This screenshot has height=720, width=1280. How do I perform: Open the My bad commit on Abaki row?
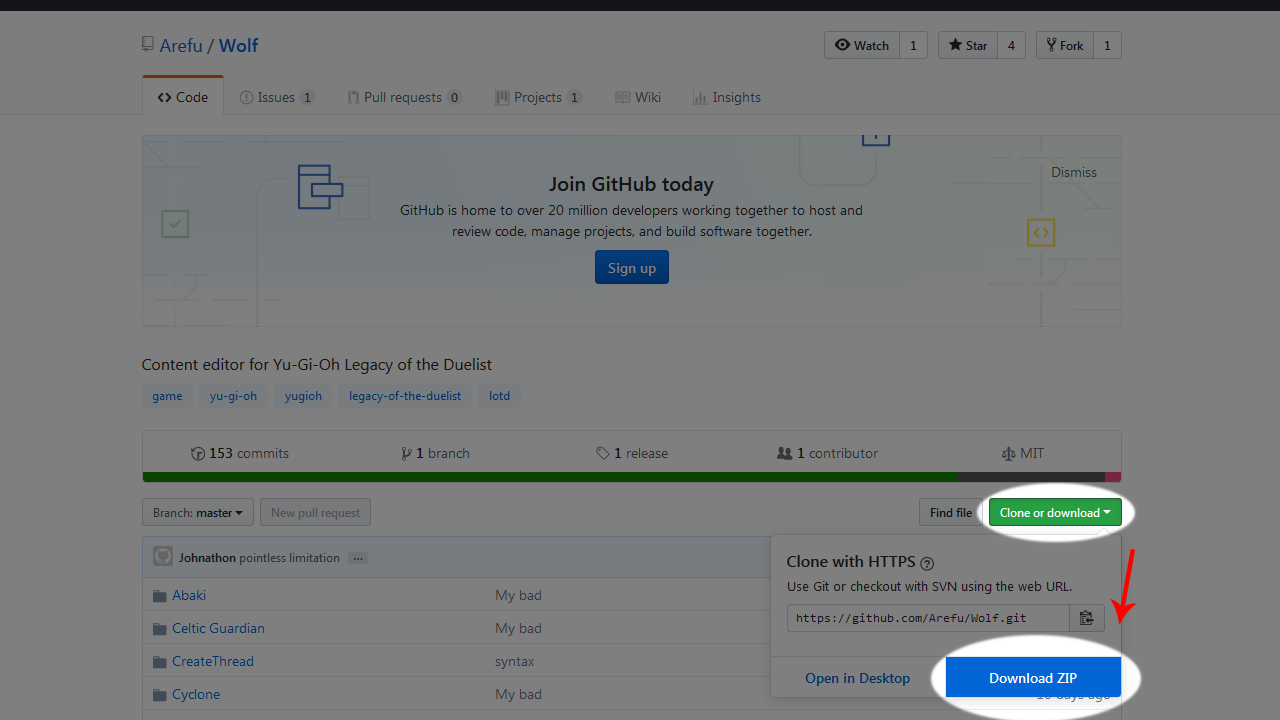(518, 595)
